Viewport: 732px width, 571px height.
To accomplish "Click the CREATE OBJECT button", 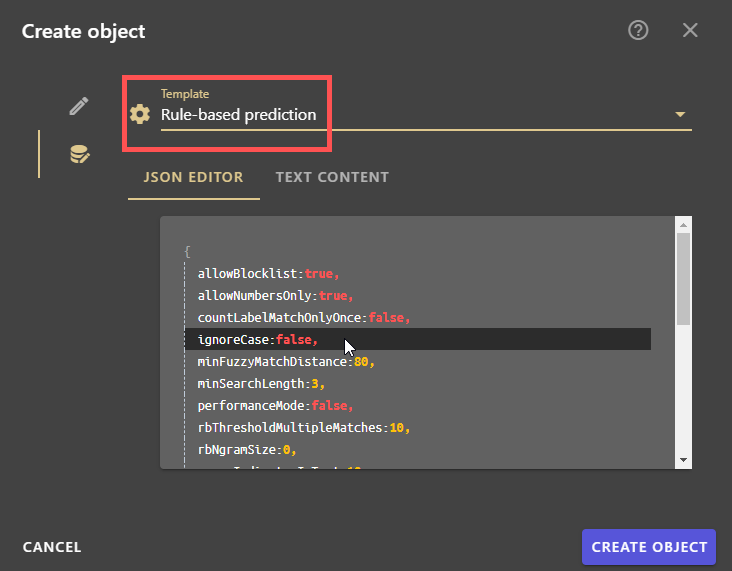I will click(x=648, y=547).
